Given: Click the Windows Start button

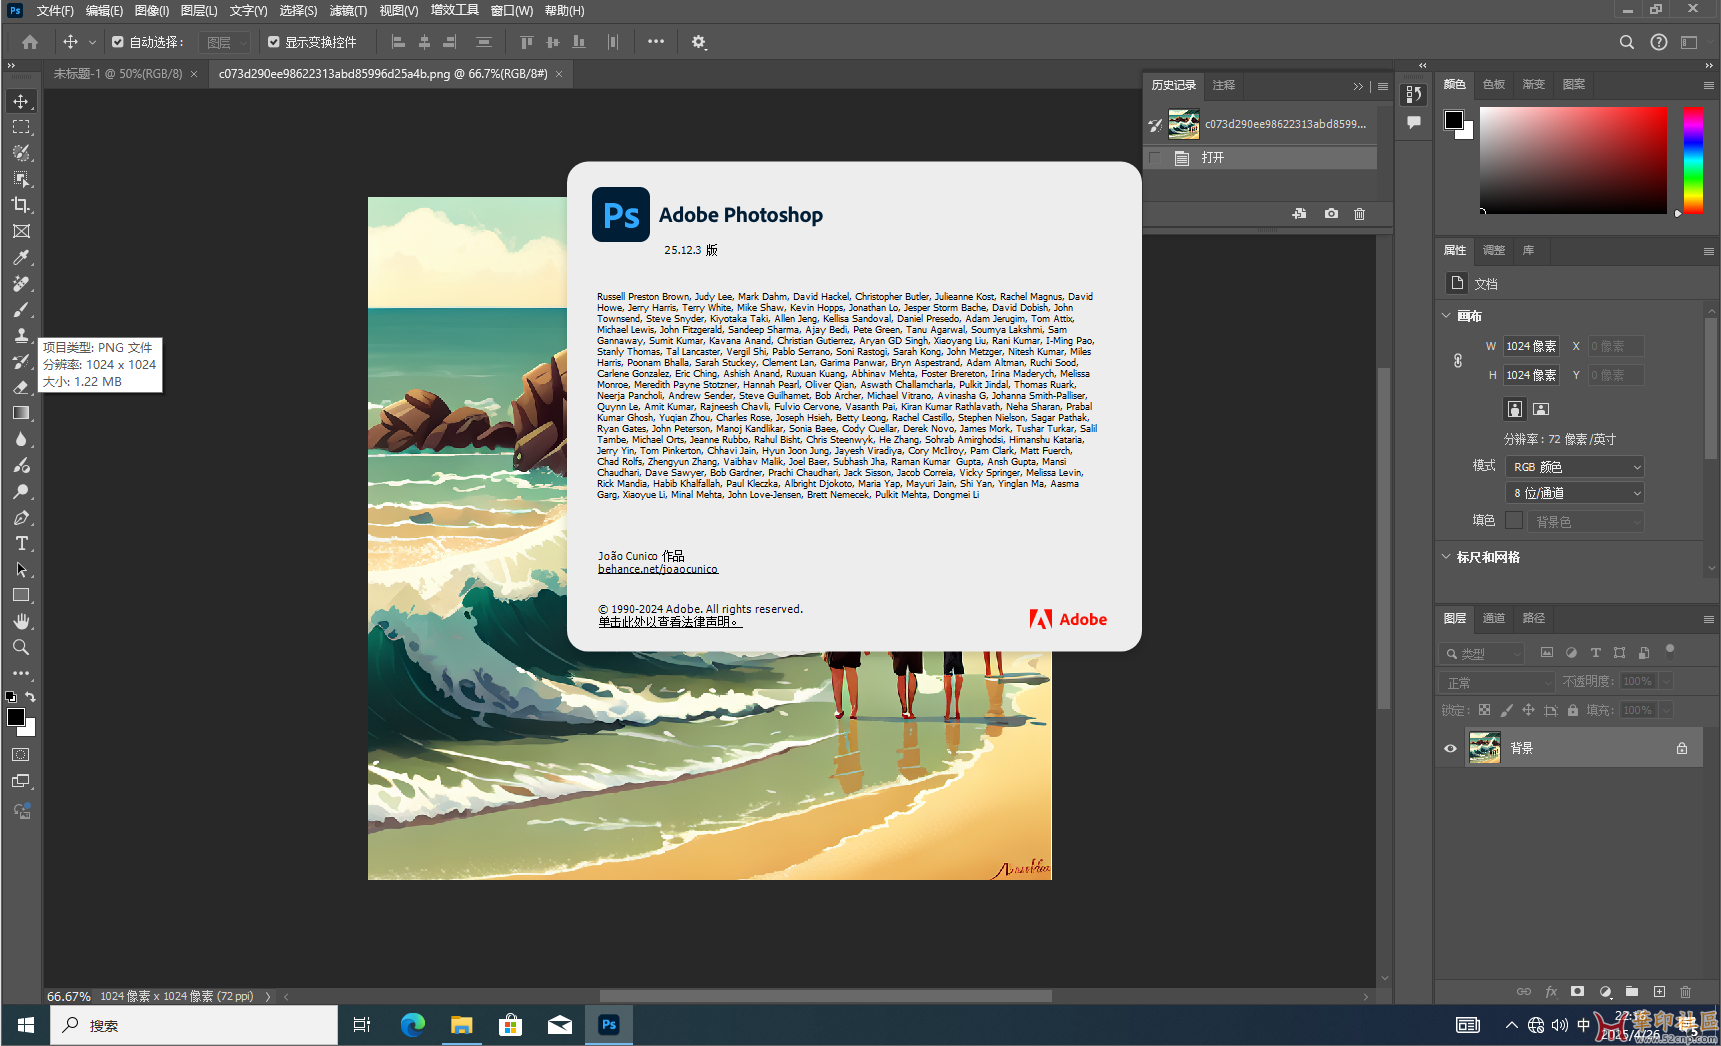Looking at the screenshot, I should coord(26,1025).
